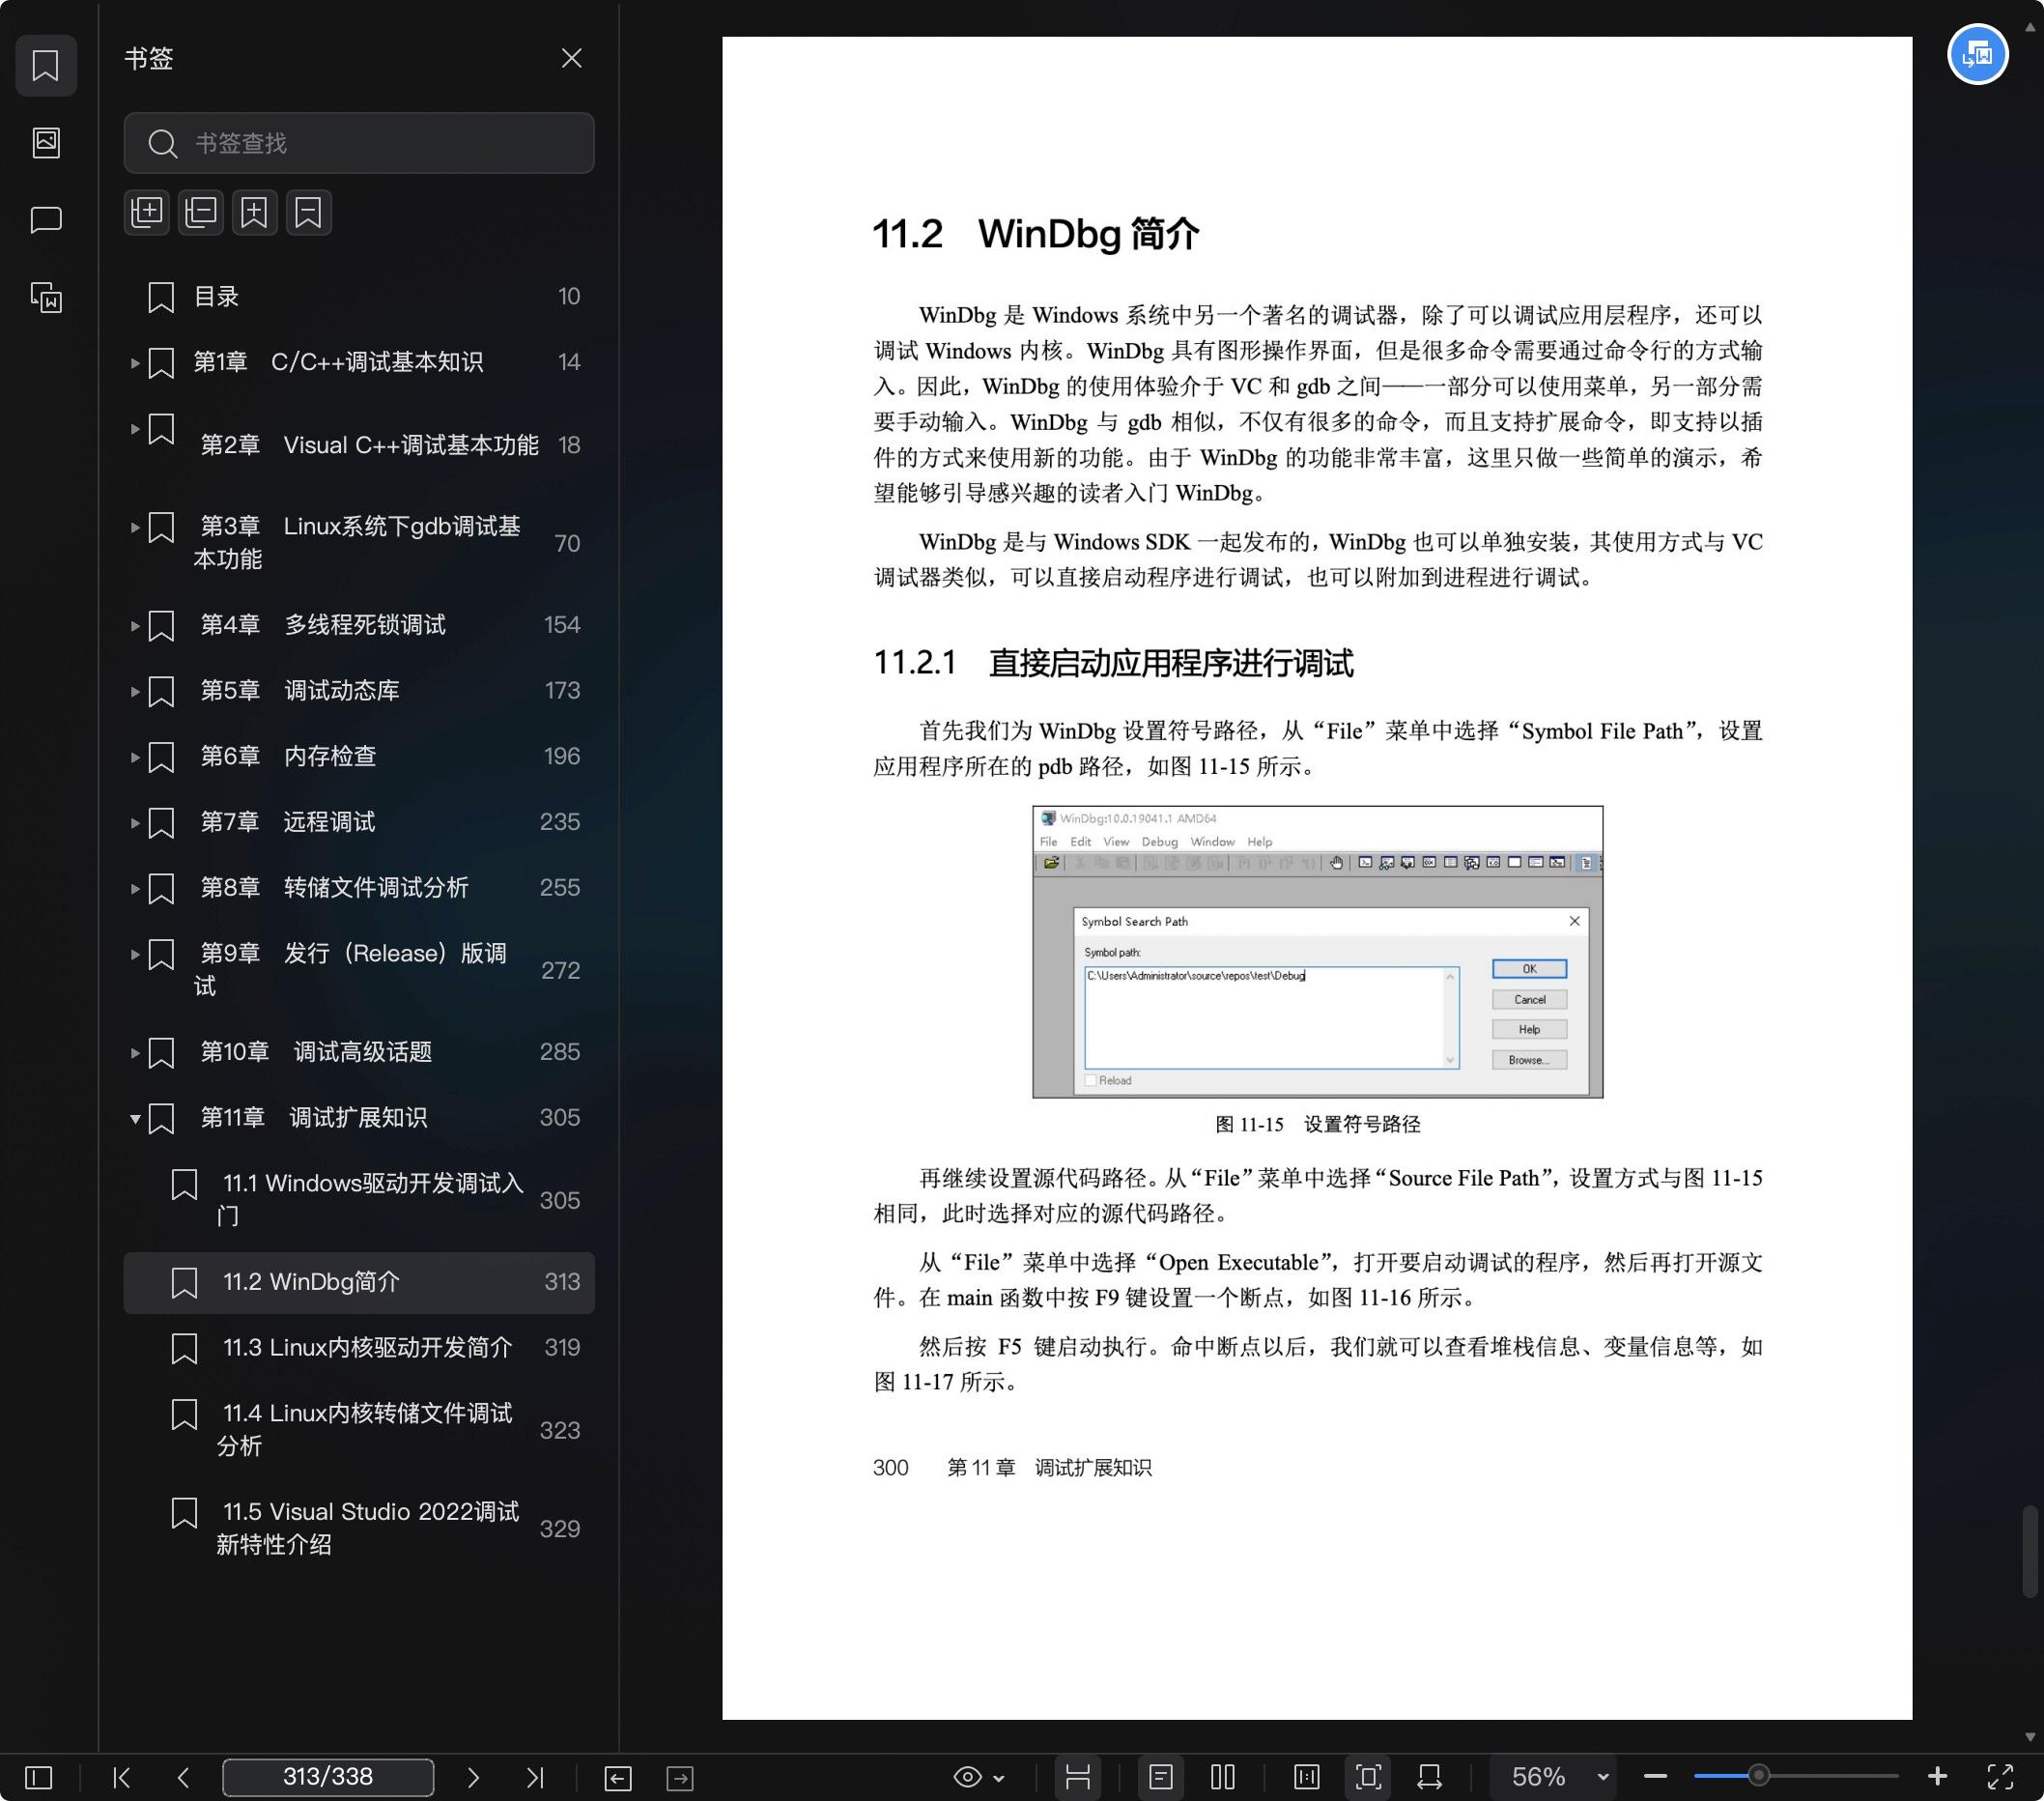Zoom in with the plus button
Screen dimensions: 2044x1801
pos(1937,1776)
